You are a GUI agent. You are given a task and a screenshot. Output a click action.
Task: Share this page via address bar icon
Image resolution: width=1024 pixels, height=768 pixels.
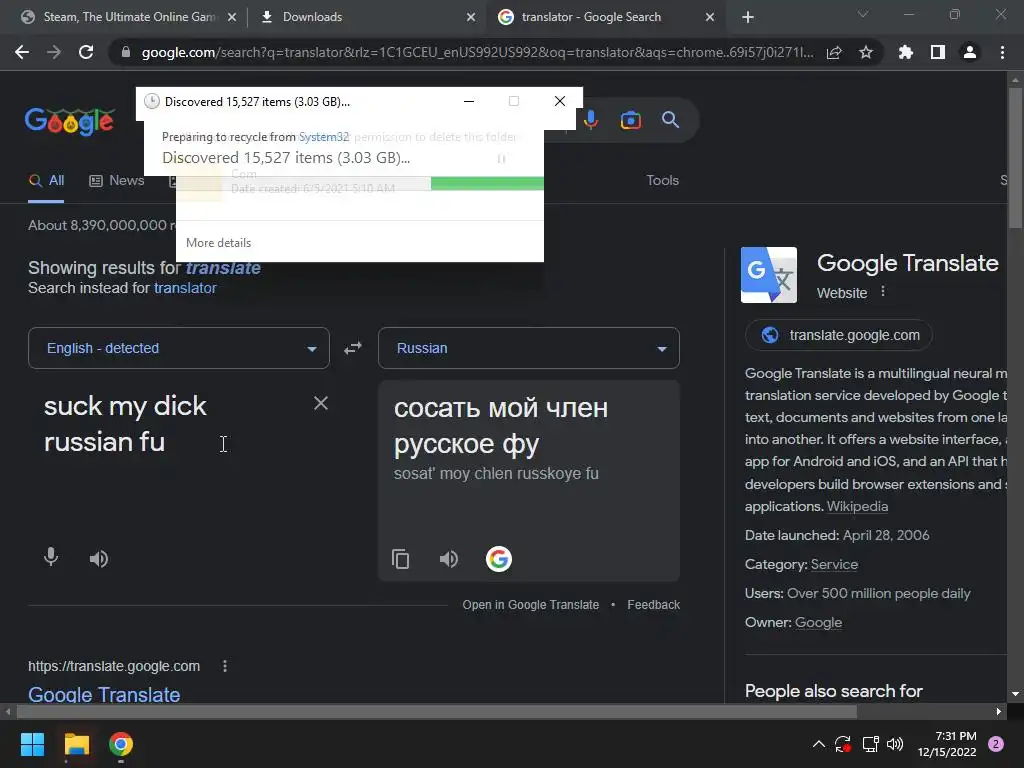click(x=834, y=52)
